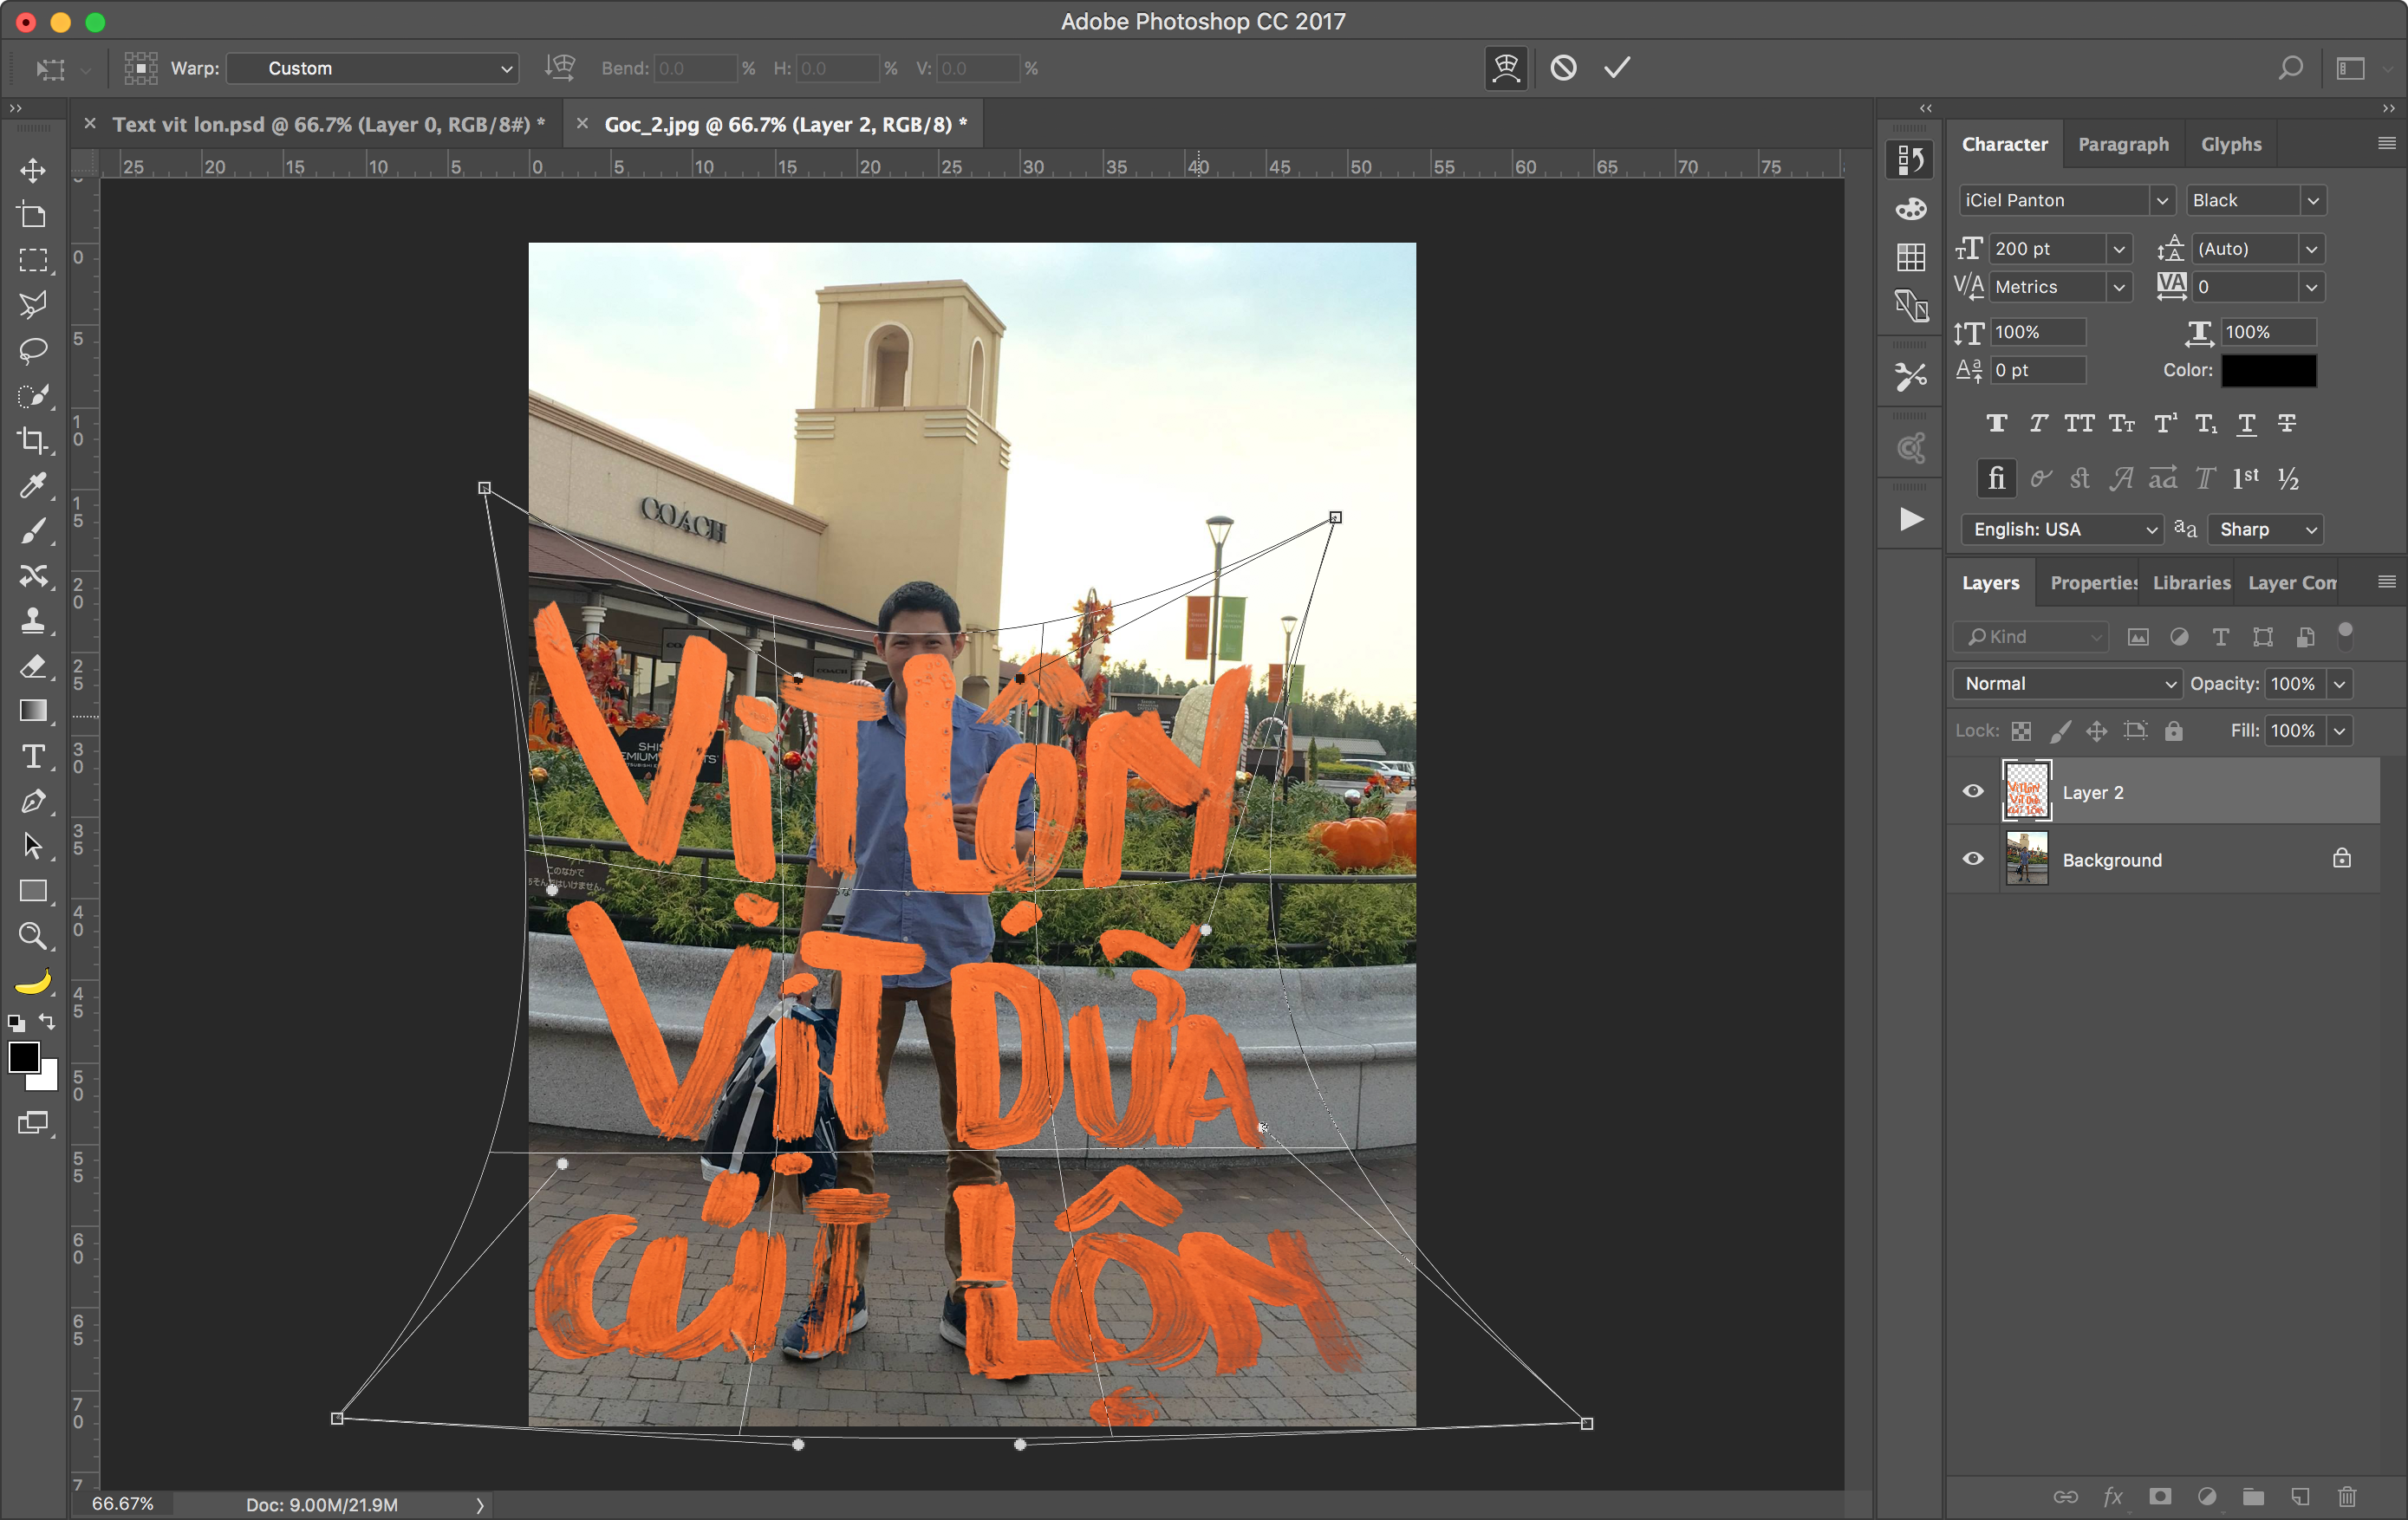The height and width of the screenshot is (1520, 2408).
Task: Hide Layer 2 visibility eye
Action: coord(1973,791)
